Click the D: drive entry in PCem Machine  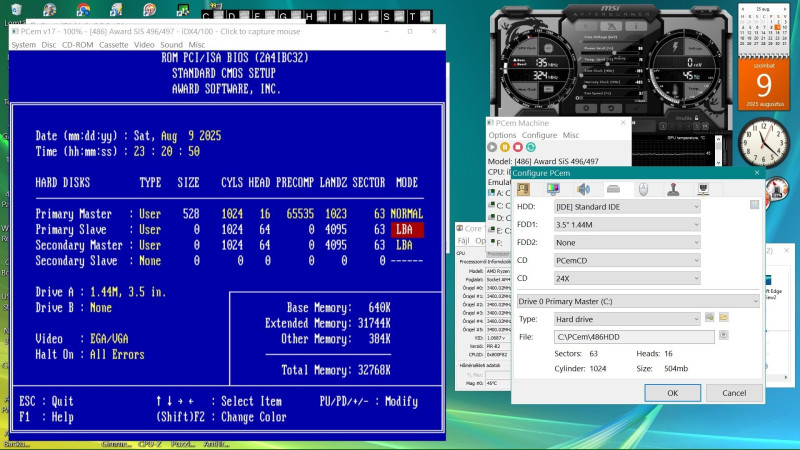coord(499,217)
